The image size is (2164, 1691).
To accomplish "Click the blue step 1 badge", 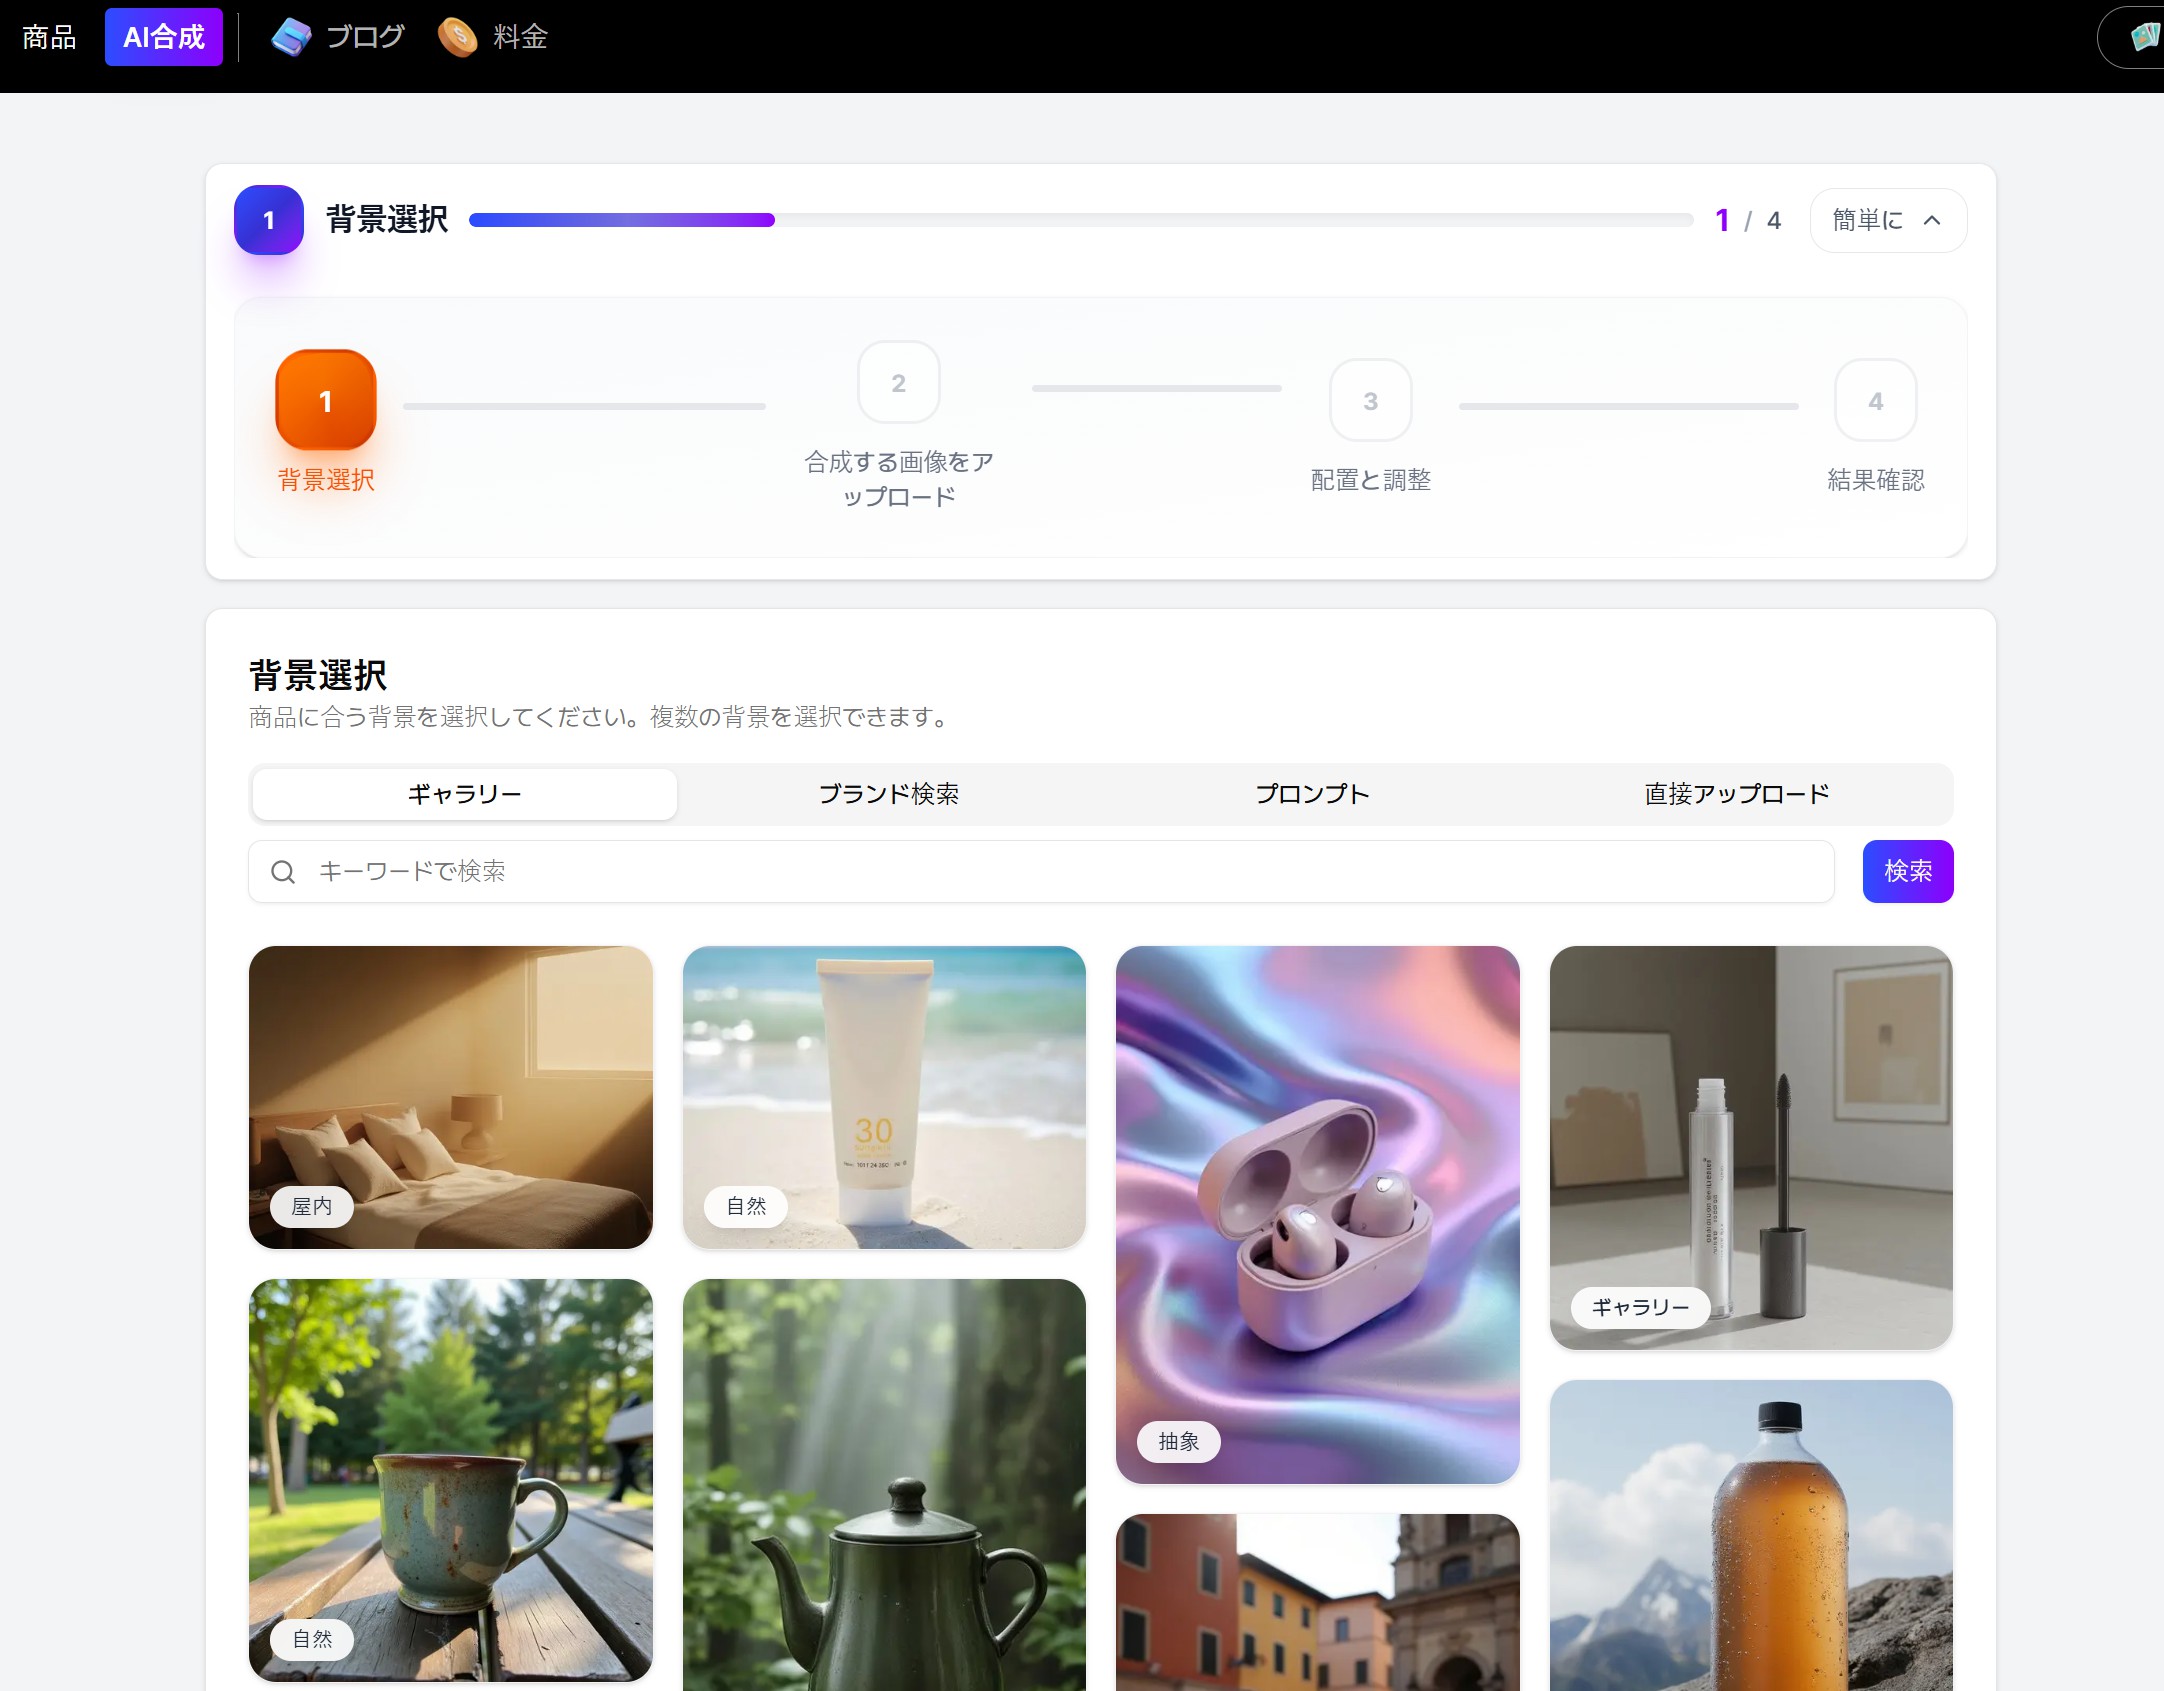I will point(269,220).
